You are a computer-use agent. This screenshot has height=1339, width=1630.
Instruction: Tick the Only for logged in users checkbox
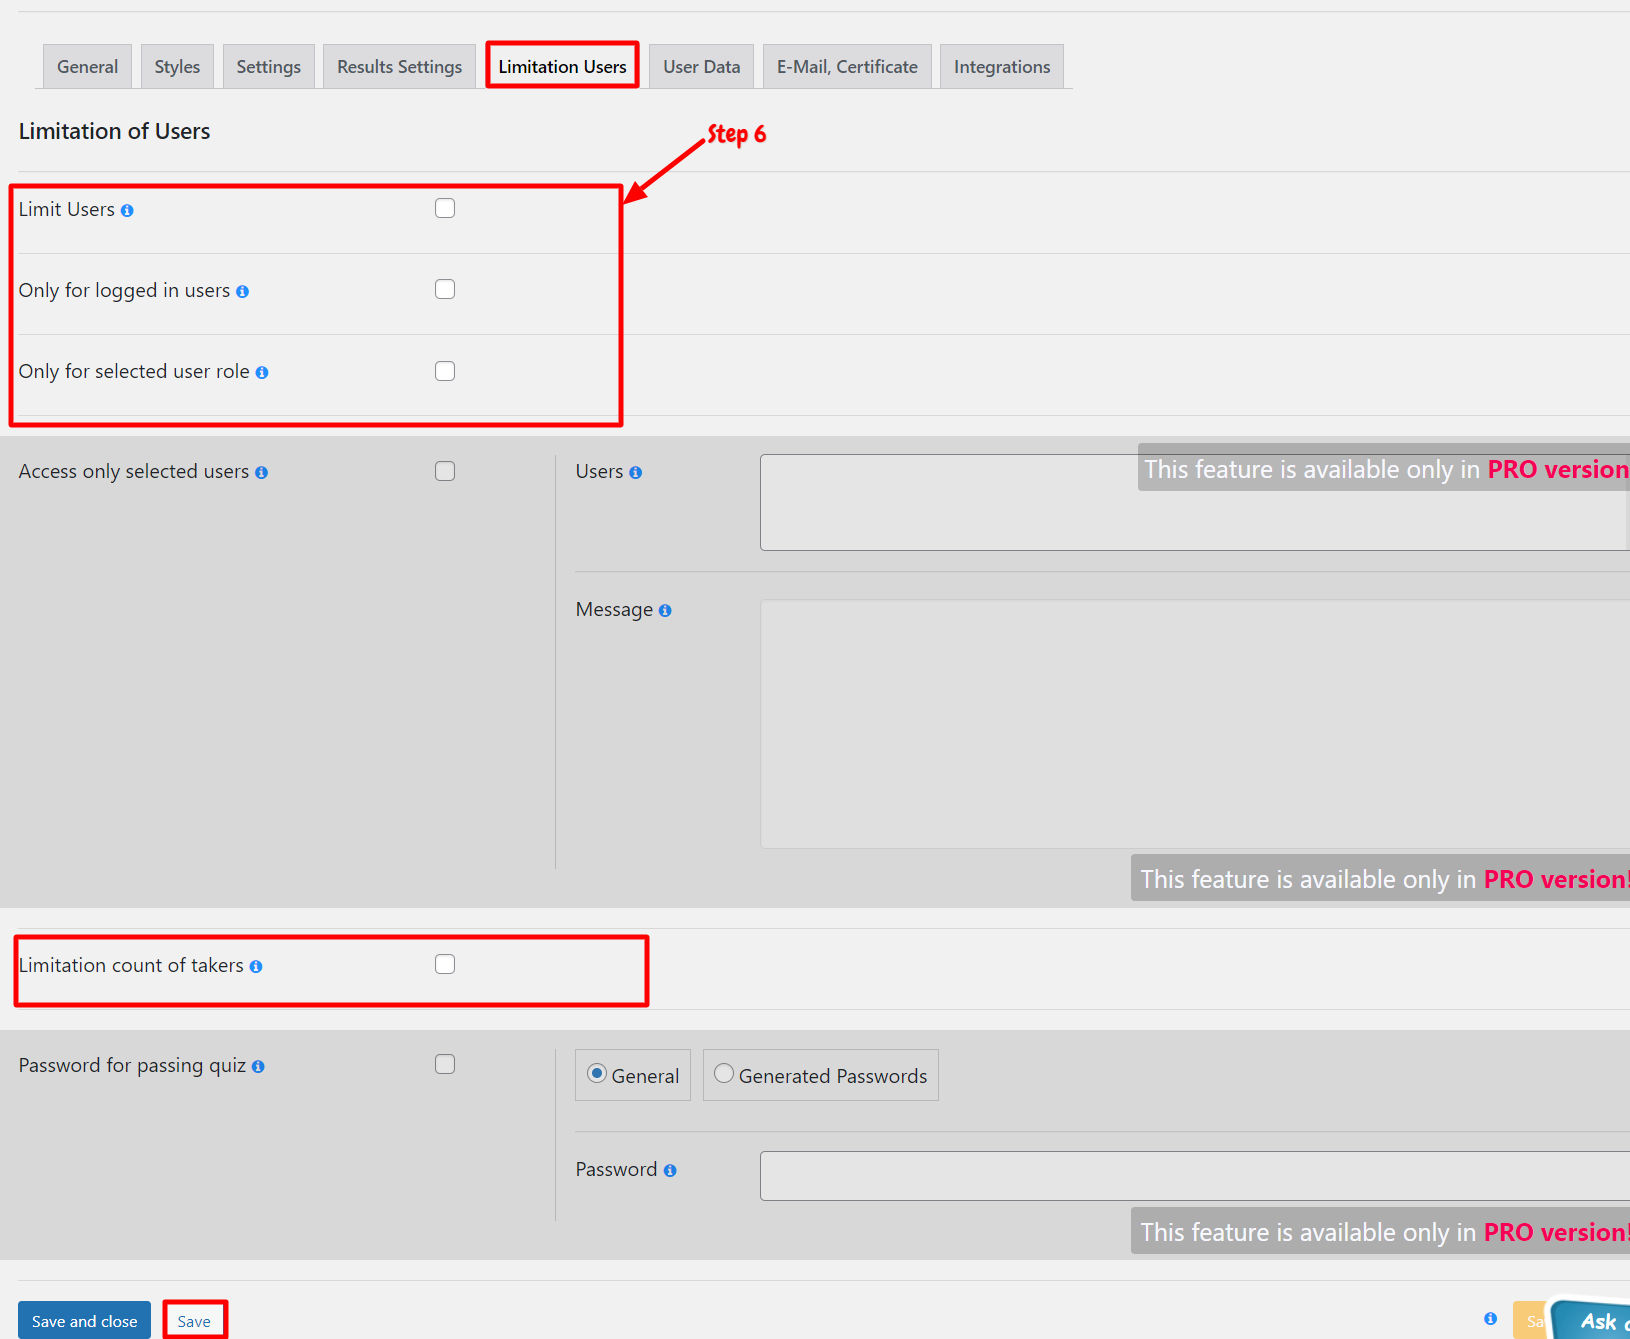[x=445, y=289]
